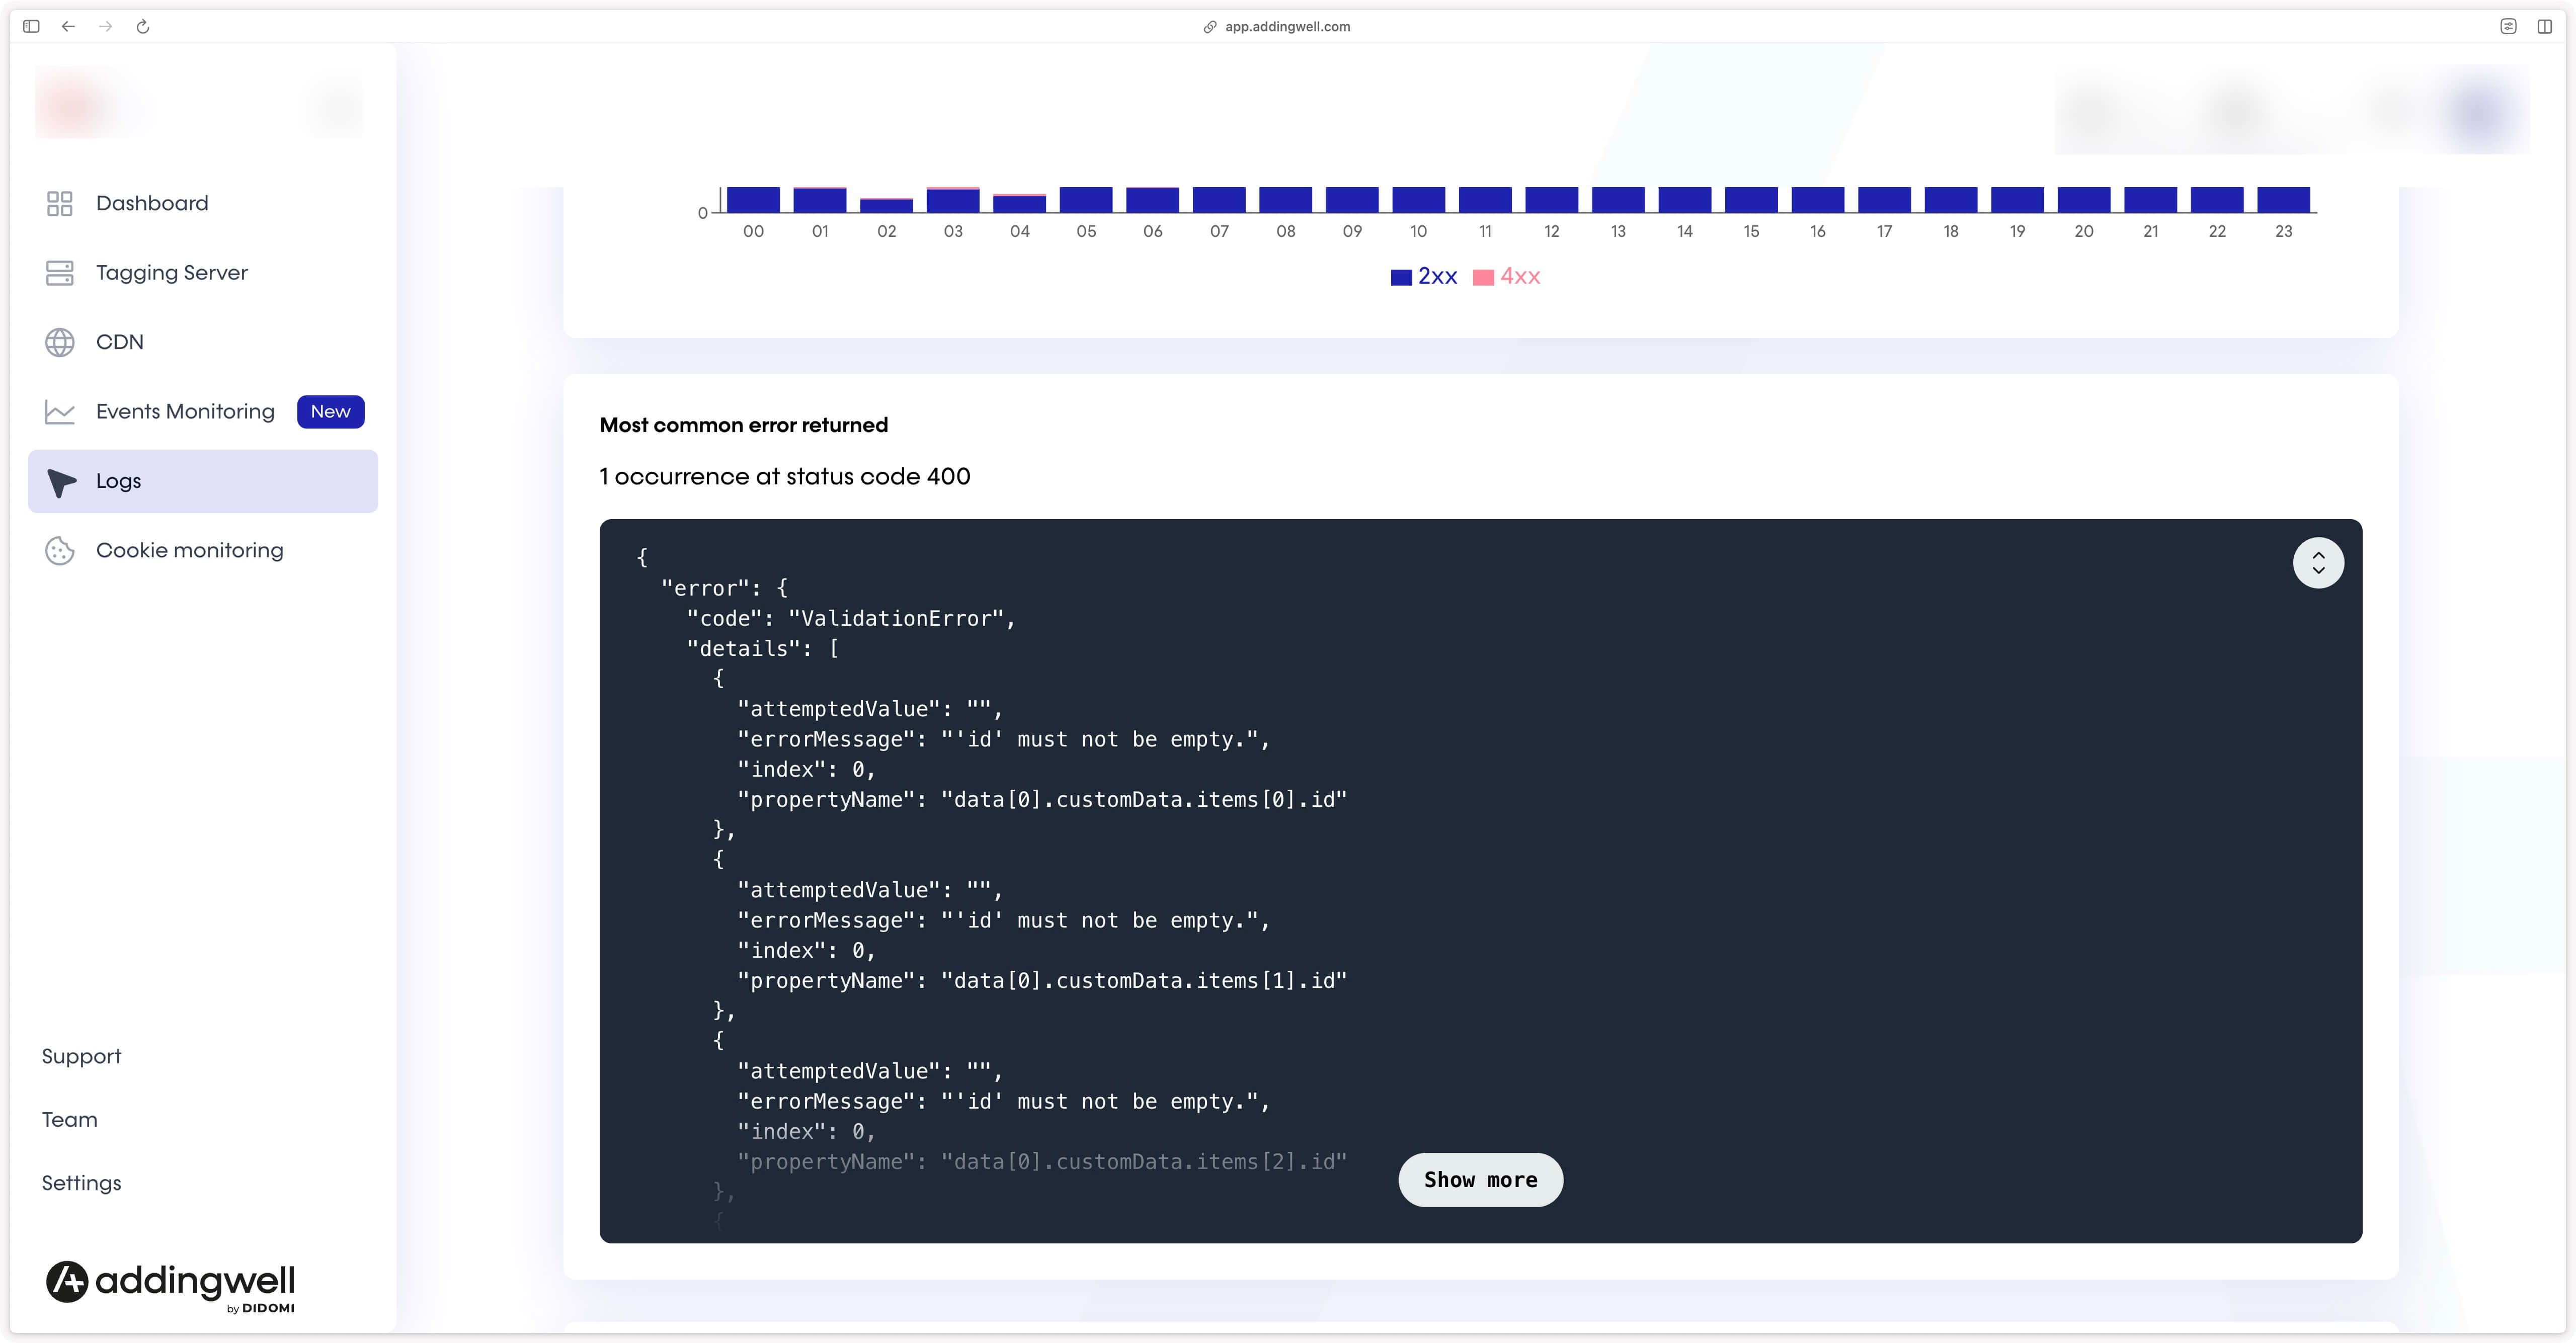Go back to the previous page
This screenshot has height=1343, width=2576.
coord(68,27)
